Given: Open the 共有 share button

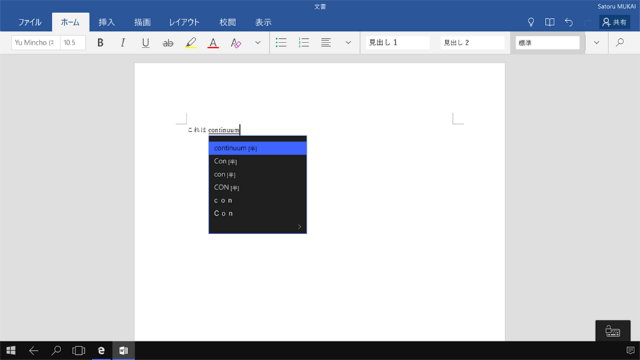Looking at the screenshot, I should (x=615, y=22).
